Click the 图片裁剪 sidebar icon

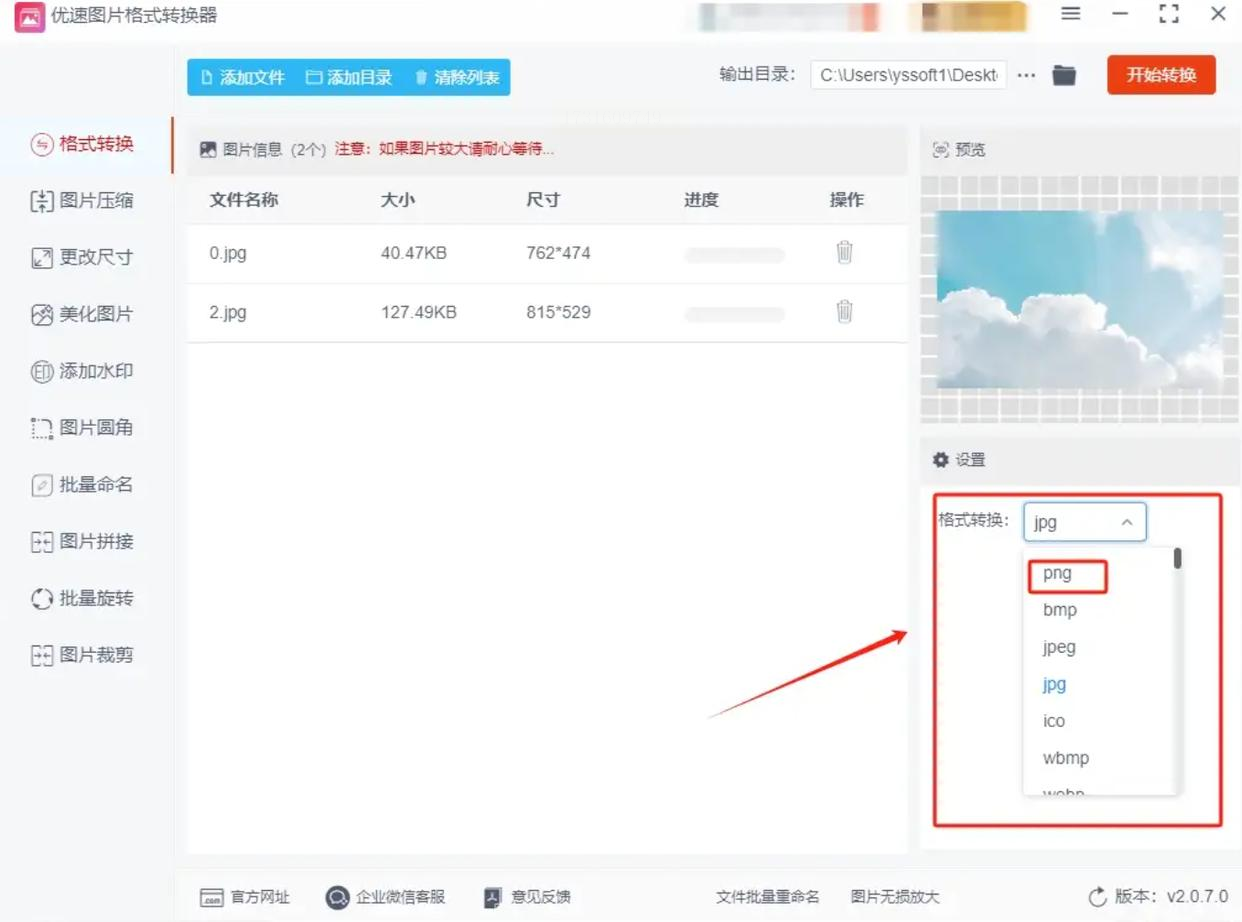(42, 656)
